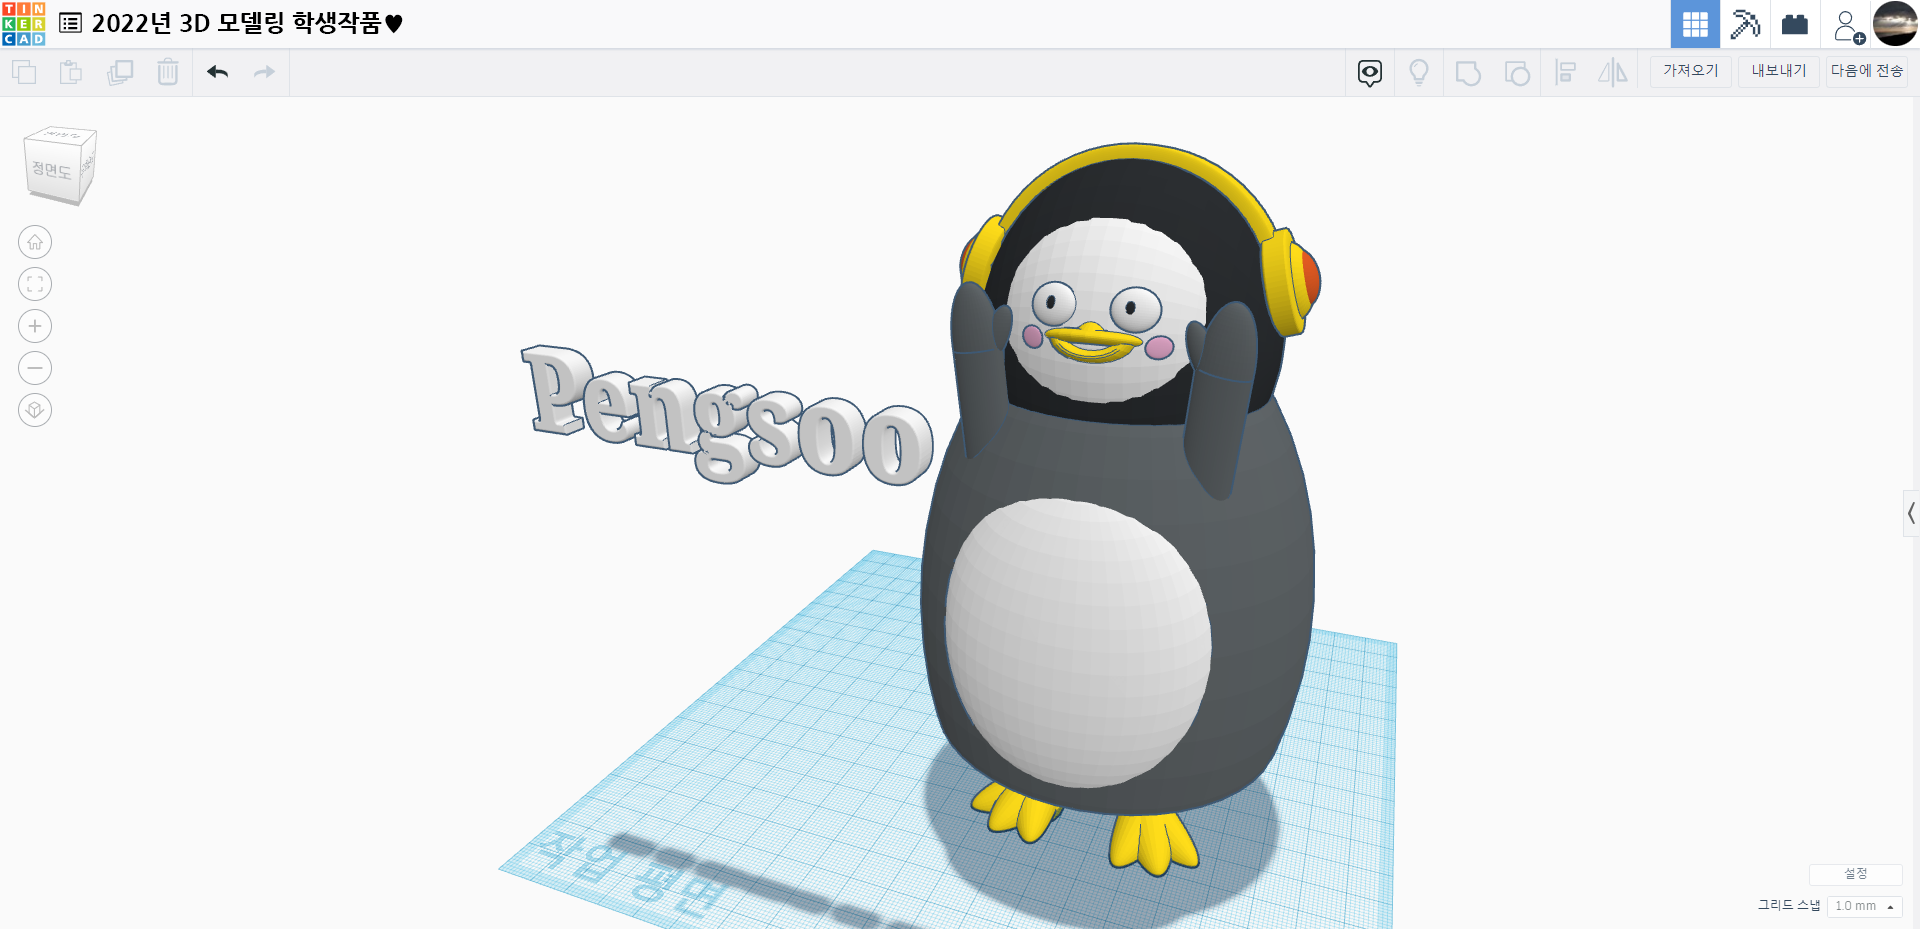Zoom in with plus button
The height and width of the screenshot is (929, 1920).
[35, 326]
